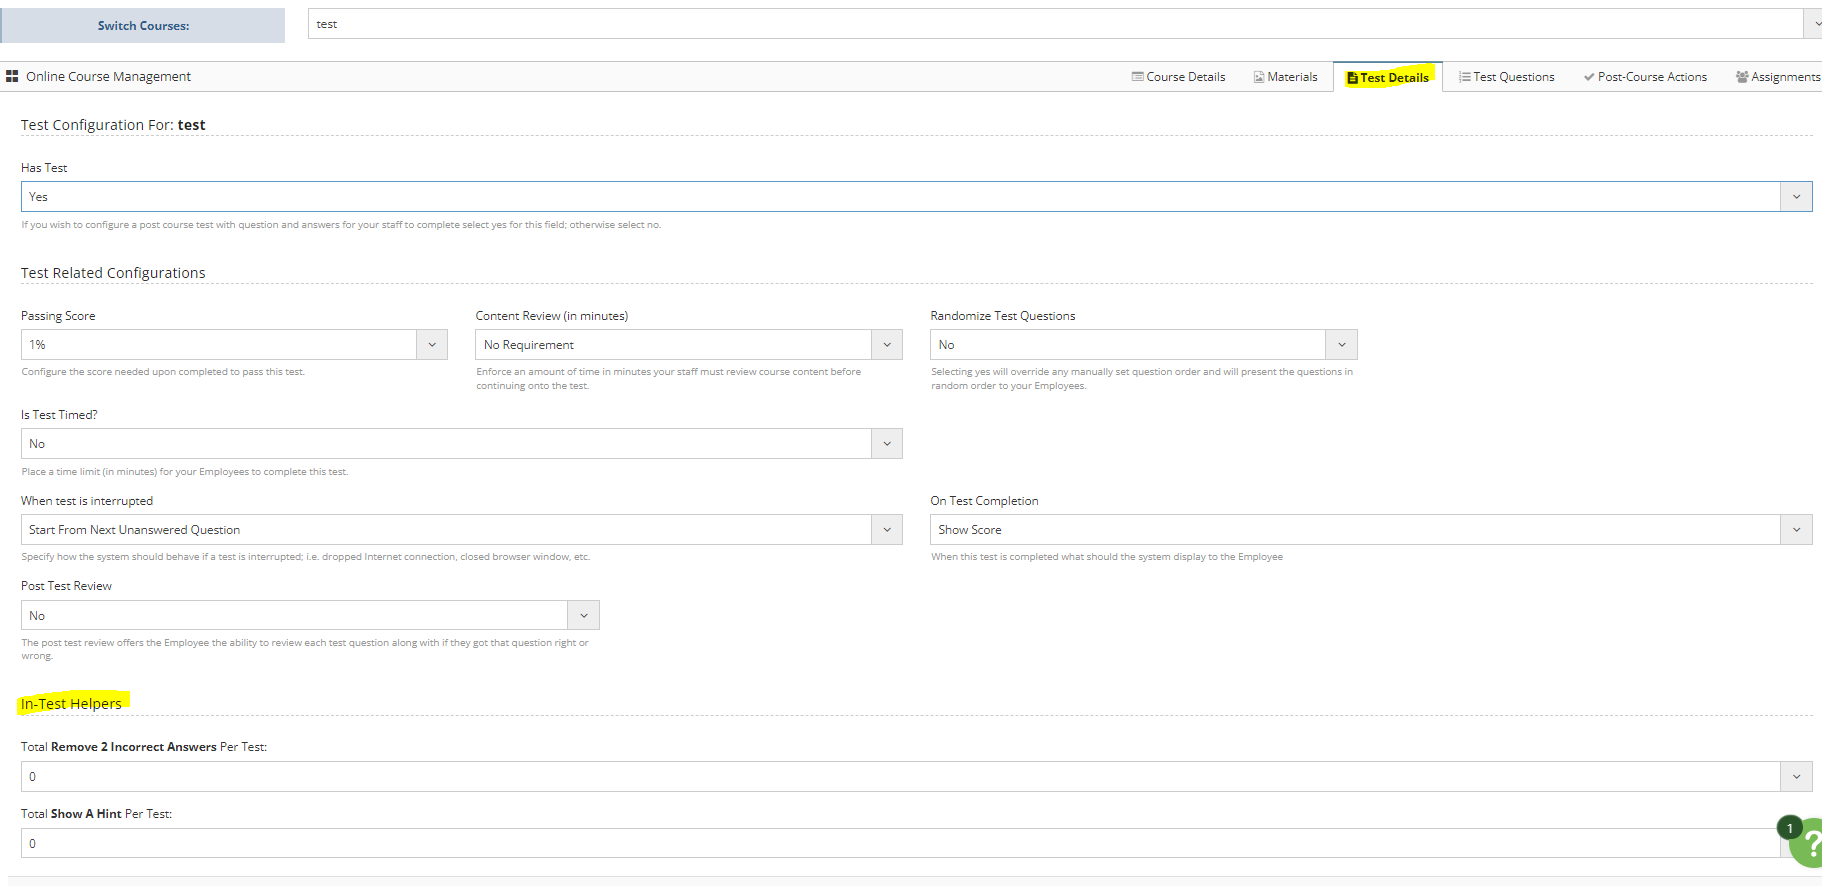Expand the On Test Completion dropdown

coord(1795,530)
